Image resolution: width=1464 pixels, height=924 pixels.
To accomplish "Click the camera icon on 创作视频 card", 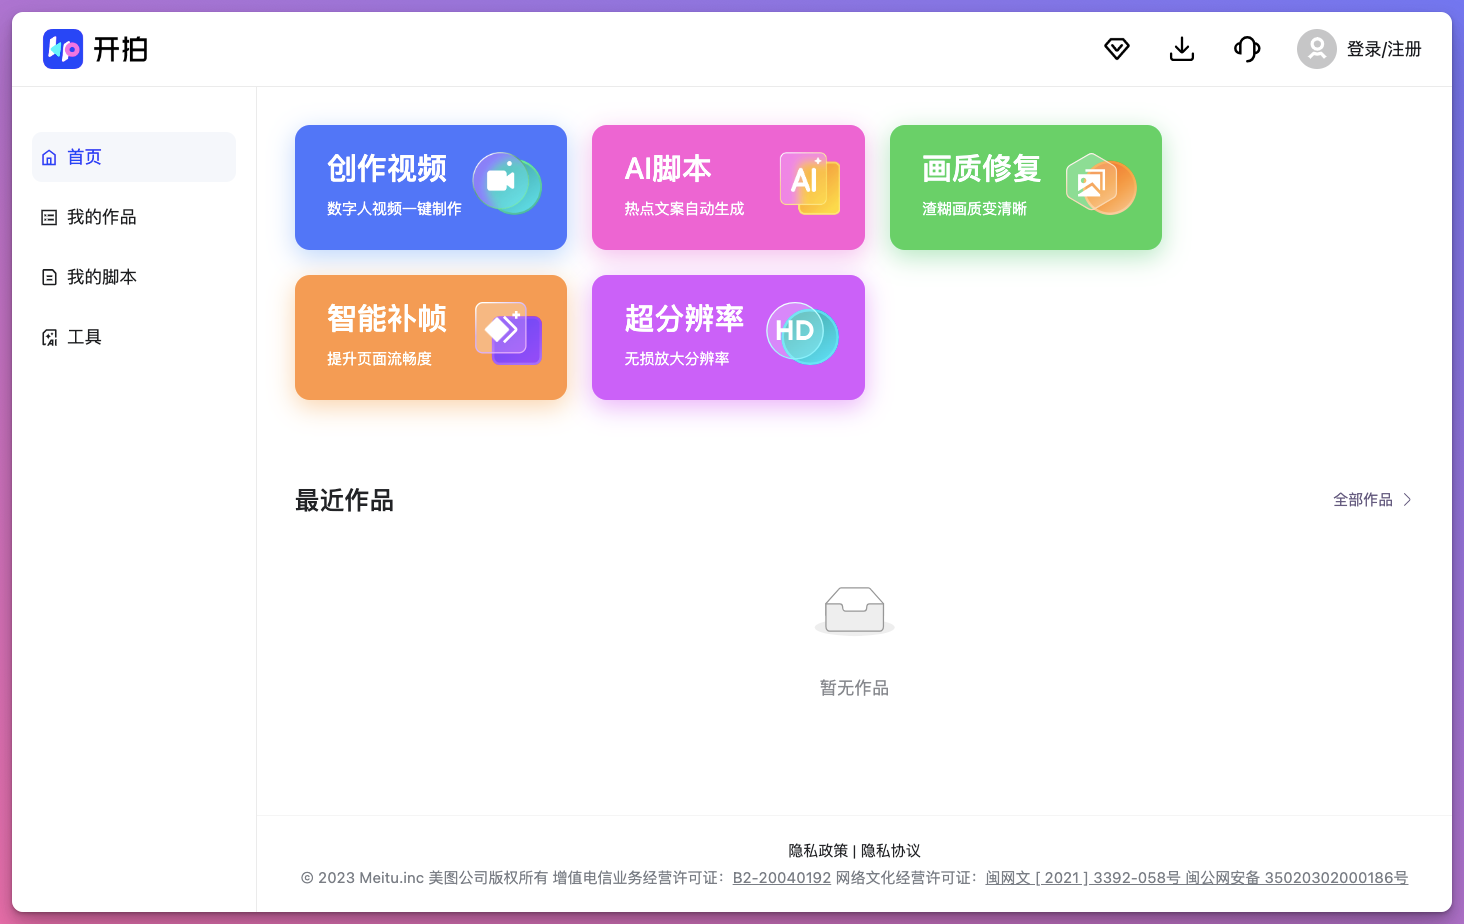I will coord(507,184).
